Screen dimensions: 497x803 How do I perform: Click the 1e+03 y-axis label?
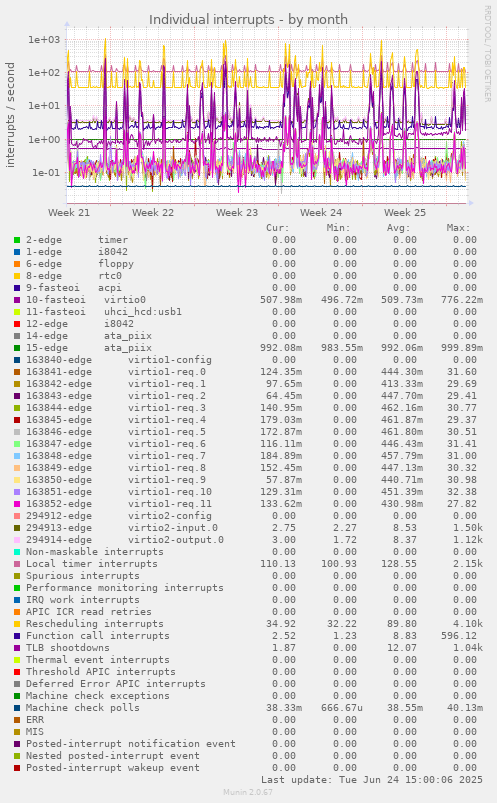click(x=44, y=39)
